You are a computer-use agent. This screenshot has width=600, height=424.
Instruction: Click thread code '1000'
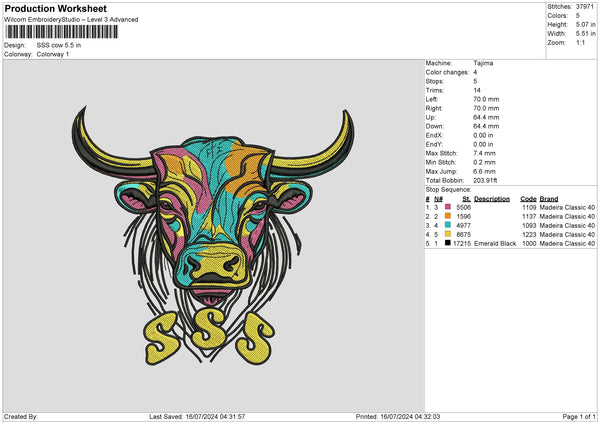click(x=529, y=243)
